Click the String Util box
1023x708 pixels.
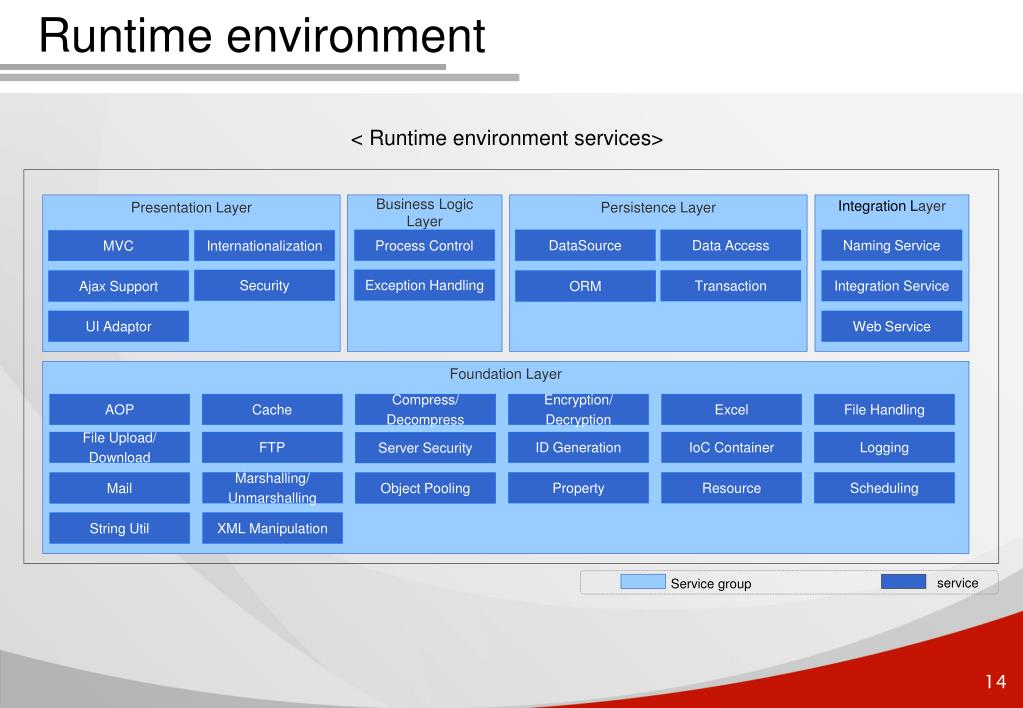(119, 528)
